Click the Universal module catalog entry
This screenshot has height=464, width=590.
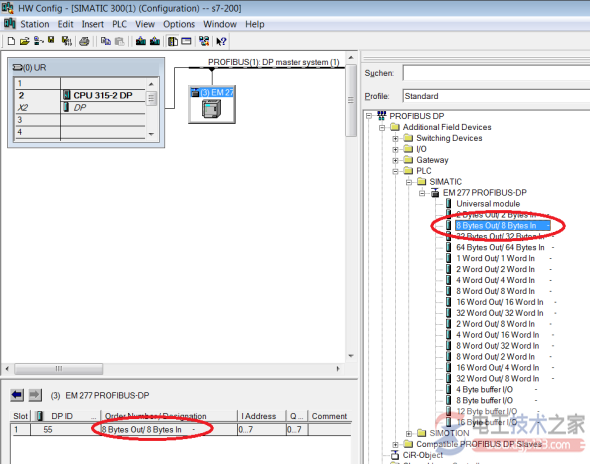[x=488, y=204]
